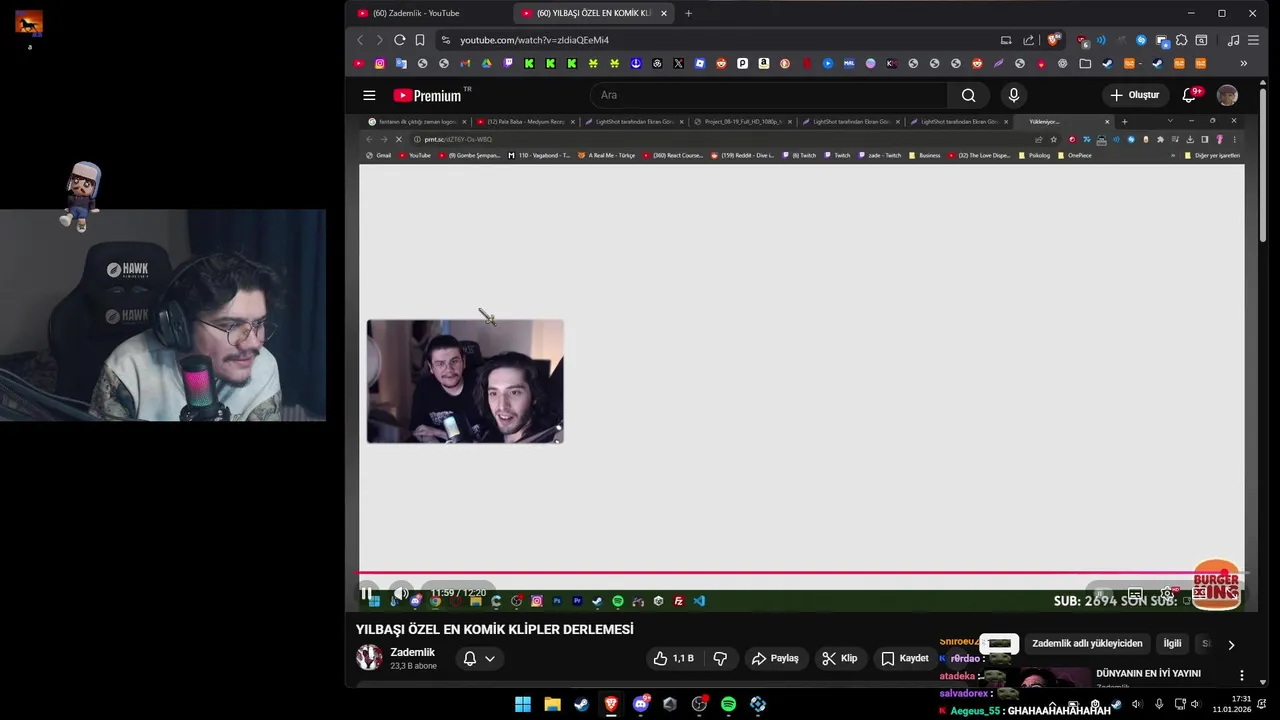Open the YouTube guide hamburger menu
This screenshot has height=720, width=1280.
click(x=369, y=95)
